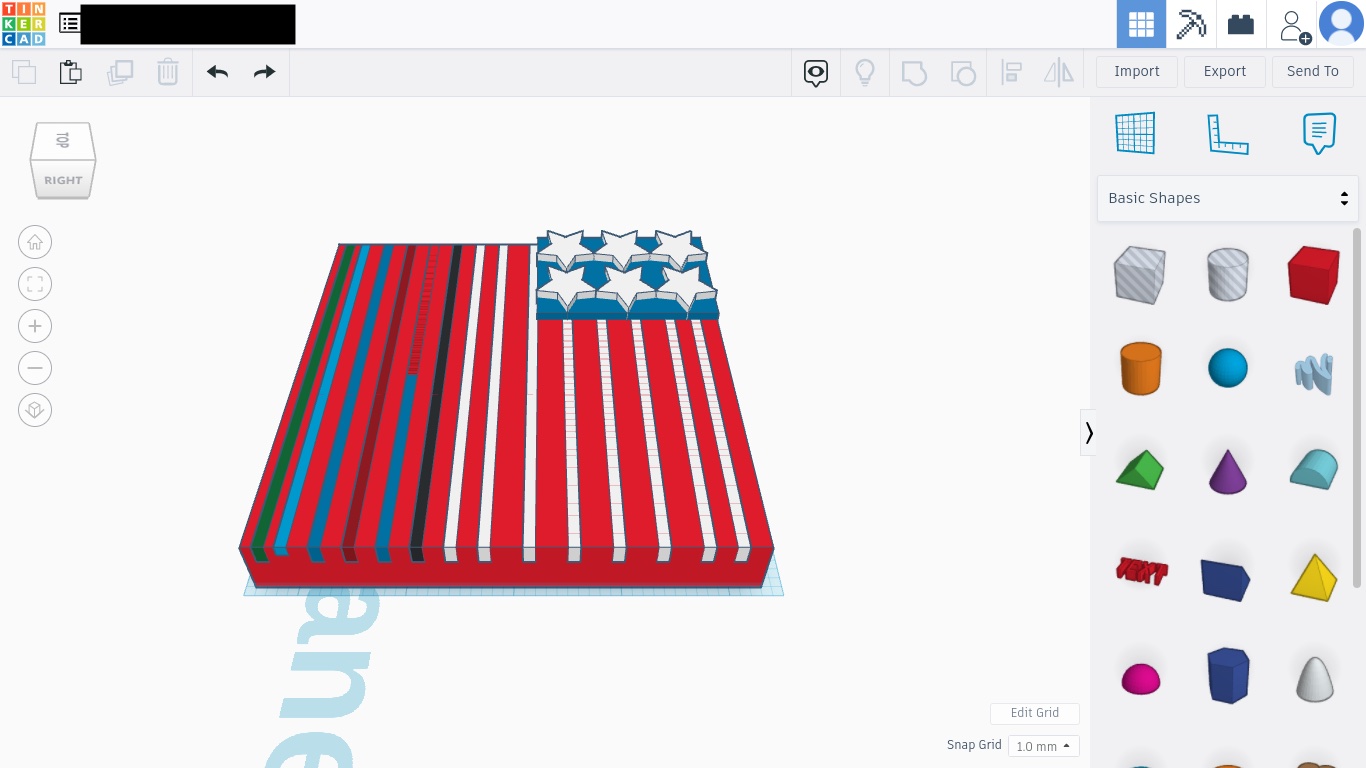Screen dimensions: 1366x768
Task: Click the Undo arrow
Action: point(217,72)
